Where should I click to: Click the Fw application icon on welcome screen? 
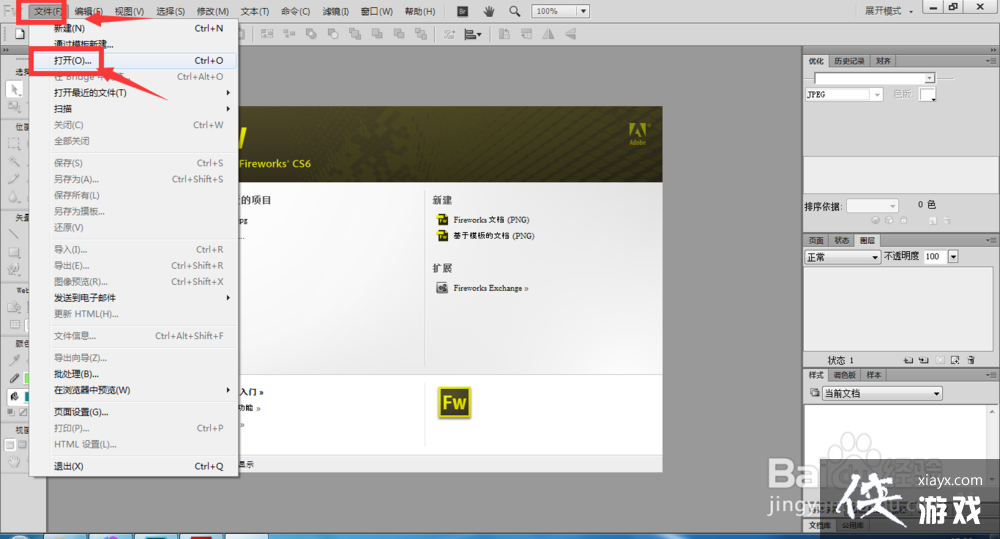point(454,402)
